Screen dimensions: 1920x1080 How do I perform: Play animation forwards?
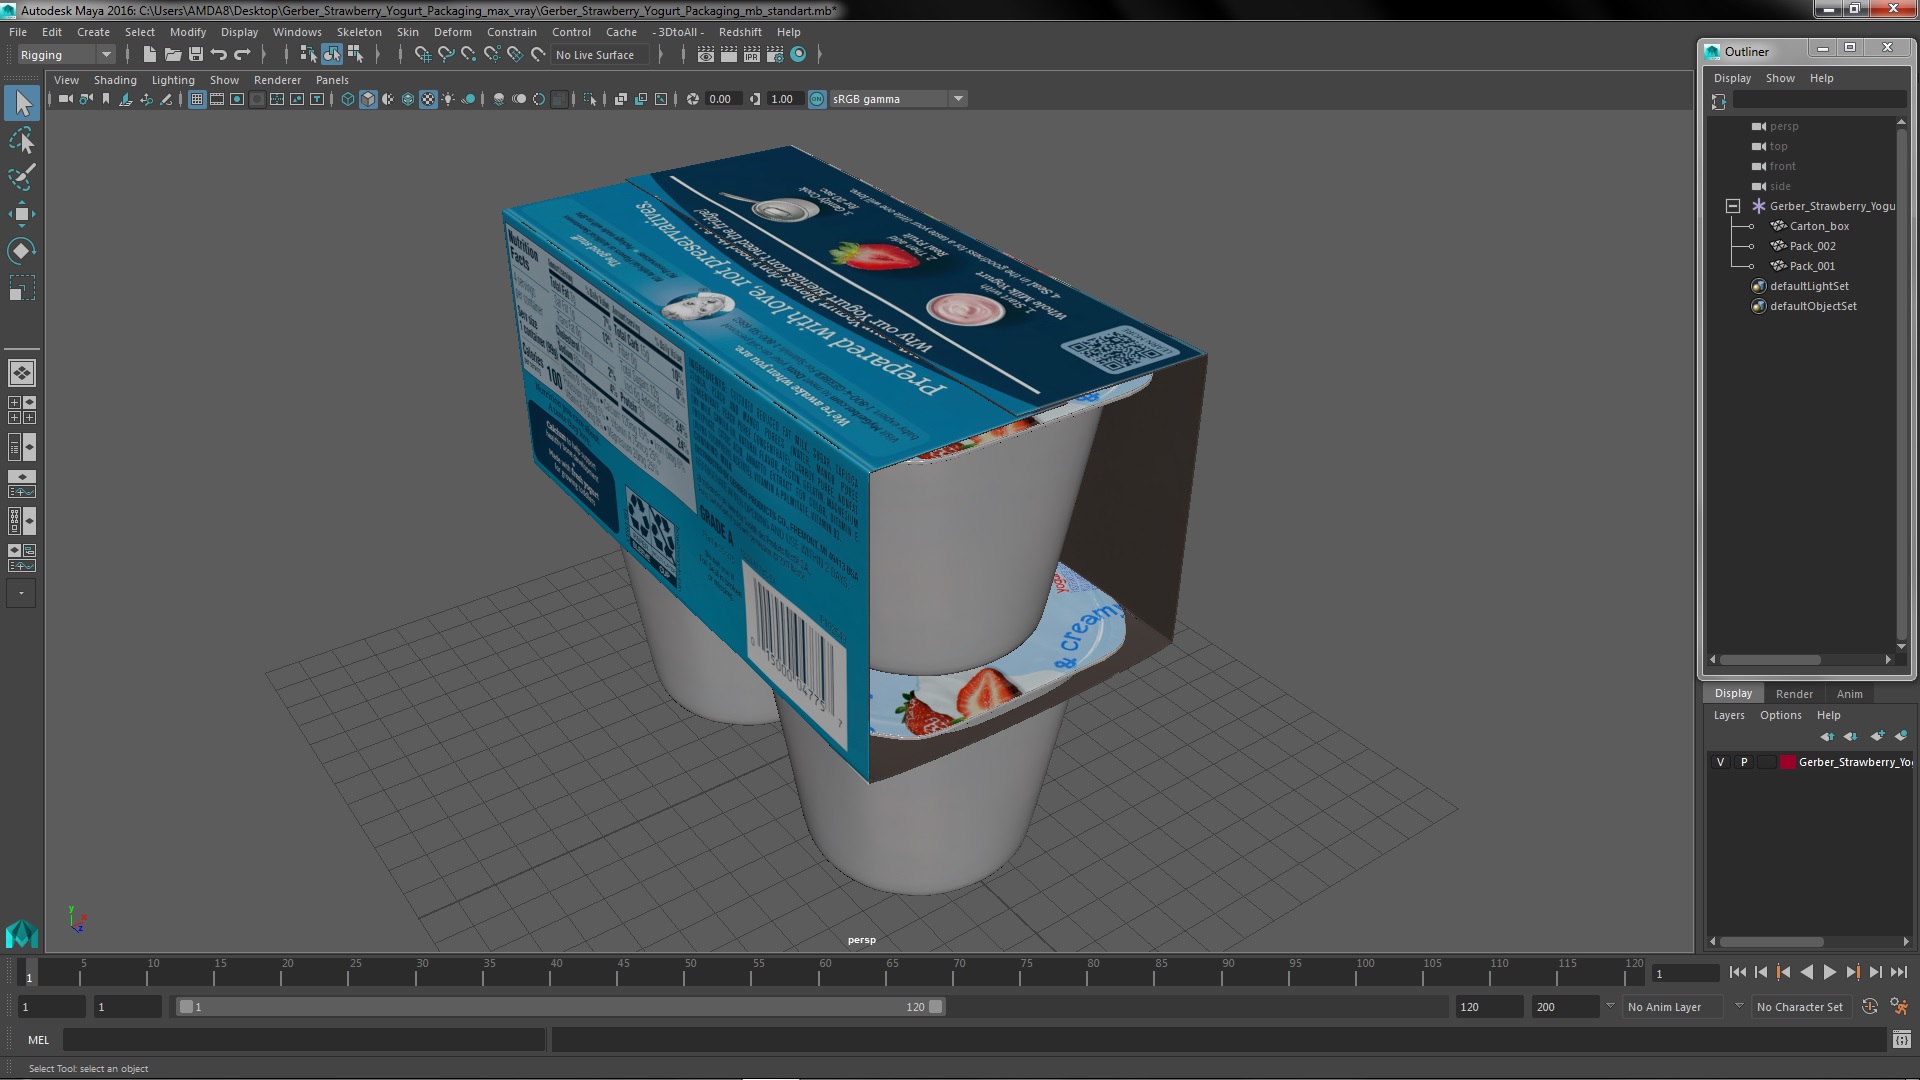click(x=1829, y=972)
